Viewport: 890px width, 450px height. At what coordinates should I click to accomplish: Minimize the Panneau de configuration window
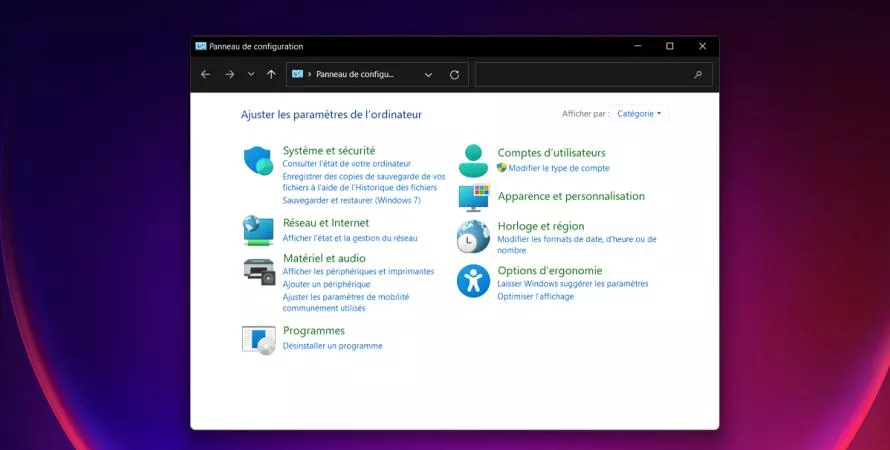[638, 46]
